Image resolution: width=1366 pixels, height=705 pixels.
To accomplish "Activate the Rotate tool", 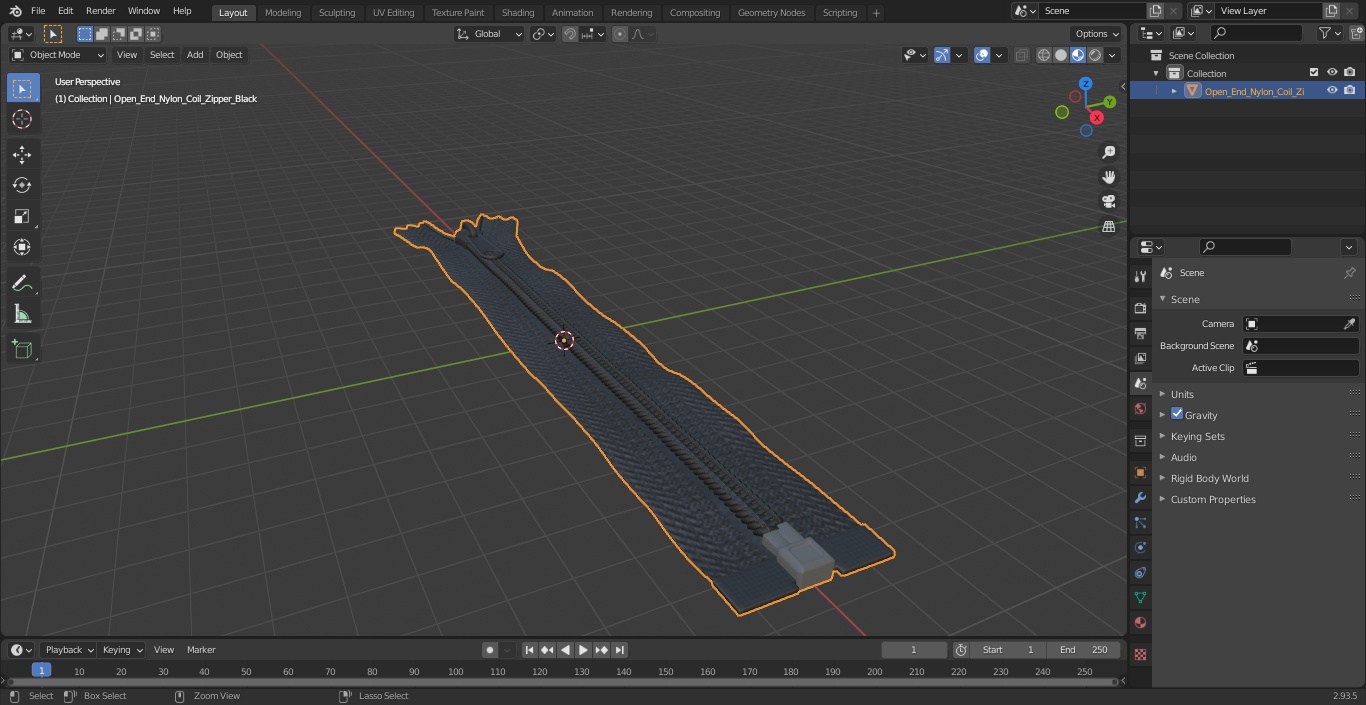I will click(22, 185).
